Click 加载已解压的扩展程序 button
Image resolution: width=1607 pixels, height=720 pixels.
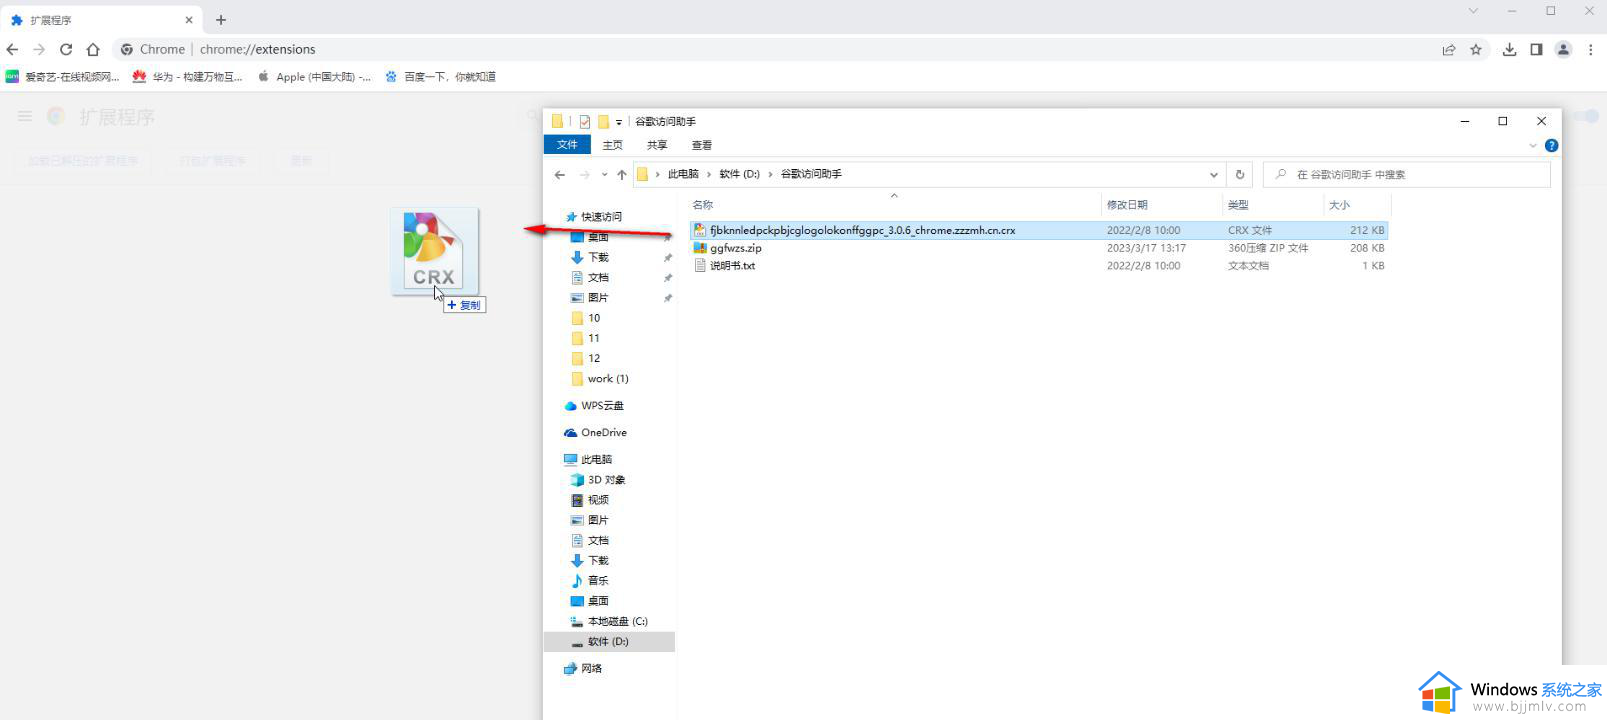point(83,160)
